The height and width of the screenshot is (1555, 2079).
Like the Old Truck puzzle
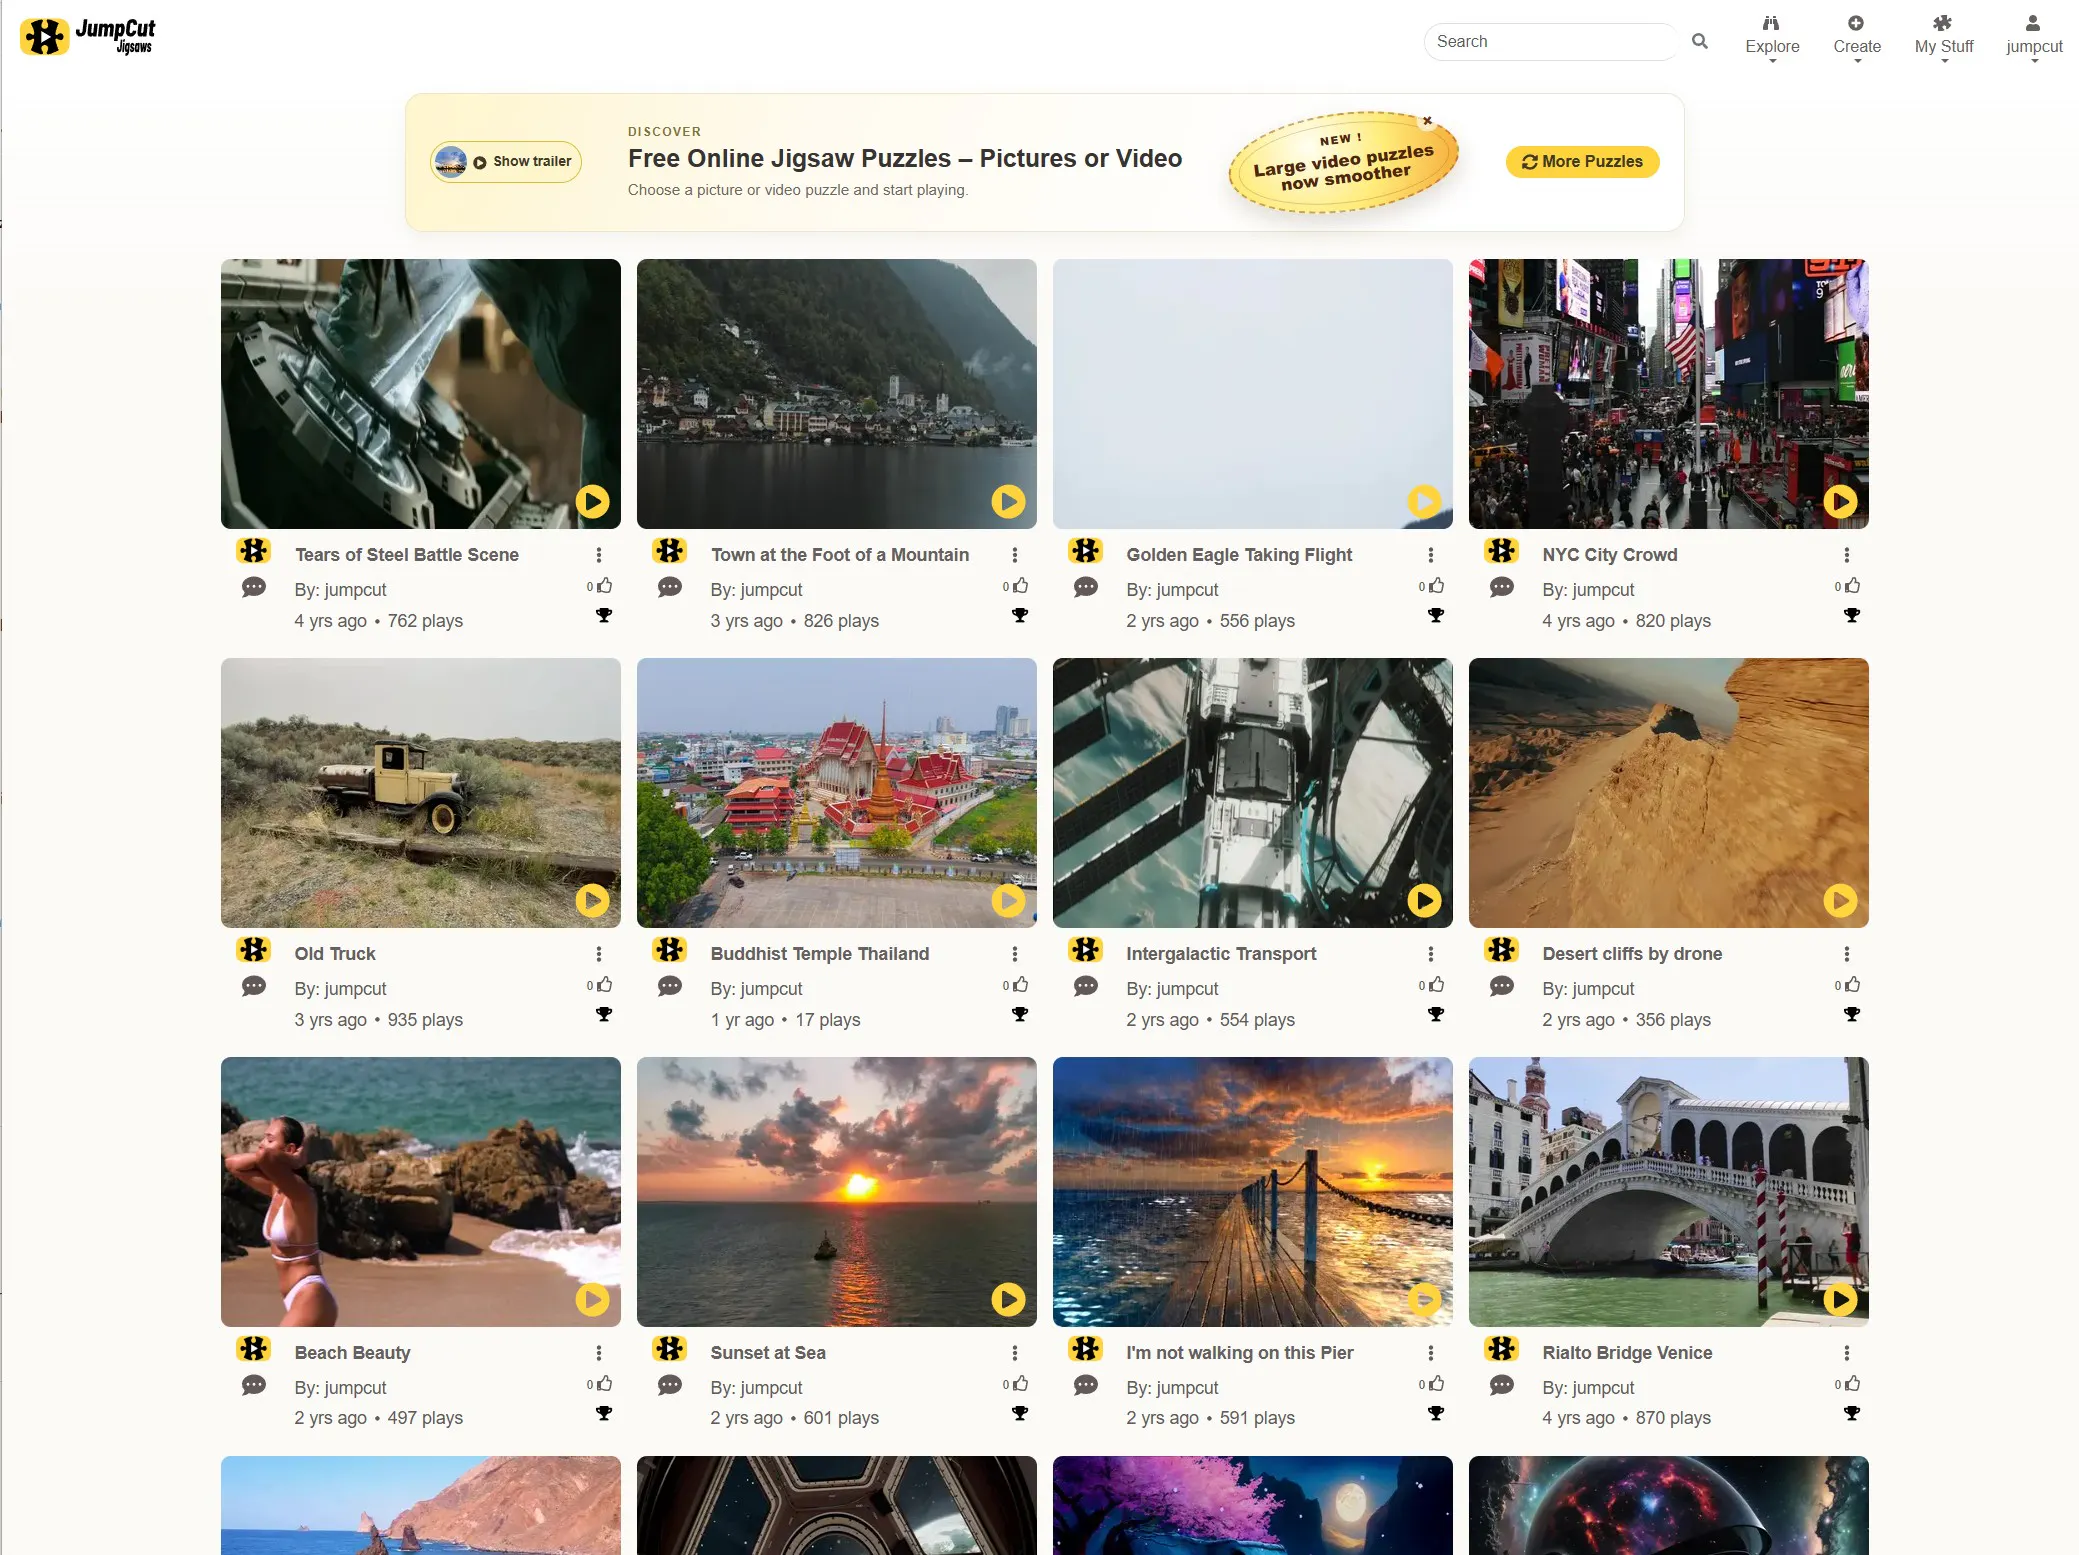pyautogui.click(x=604, y=984)
